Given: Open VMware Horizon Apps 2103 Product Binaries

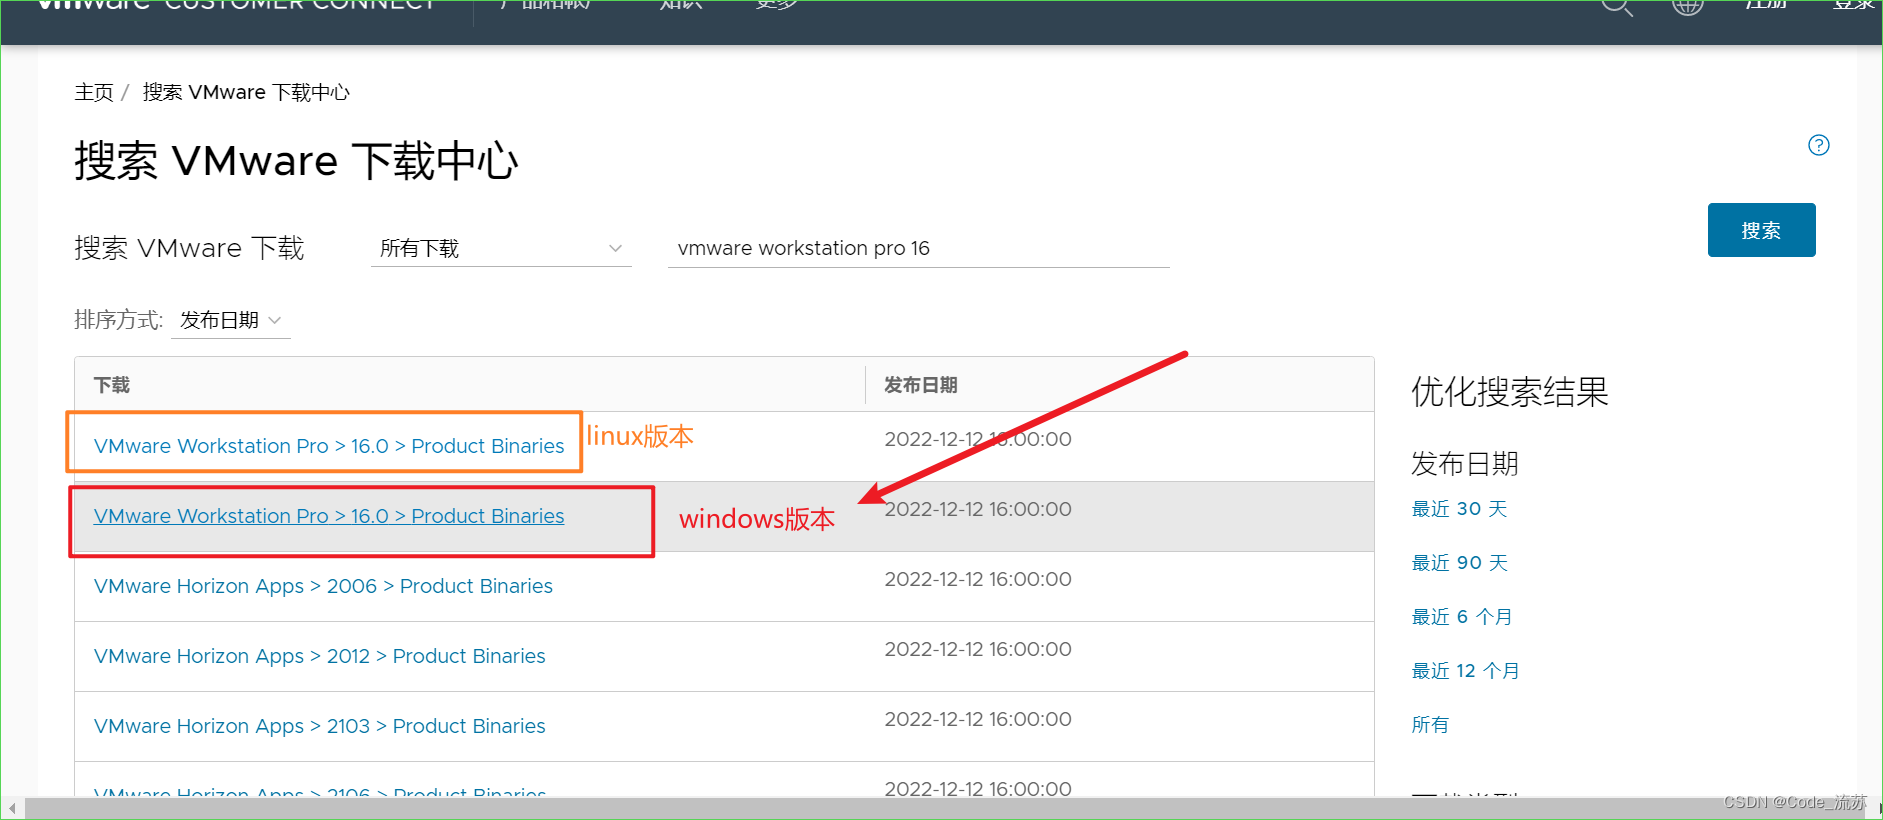Looking at the screenshot, I should (x=320, y=726).
